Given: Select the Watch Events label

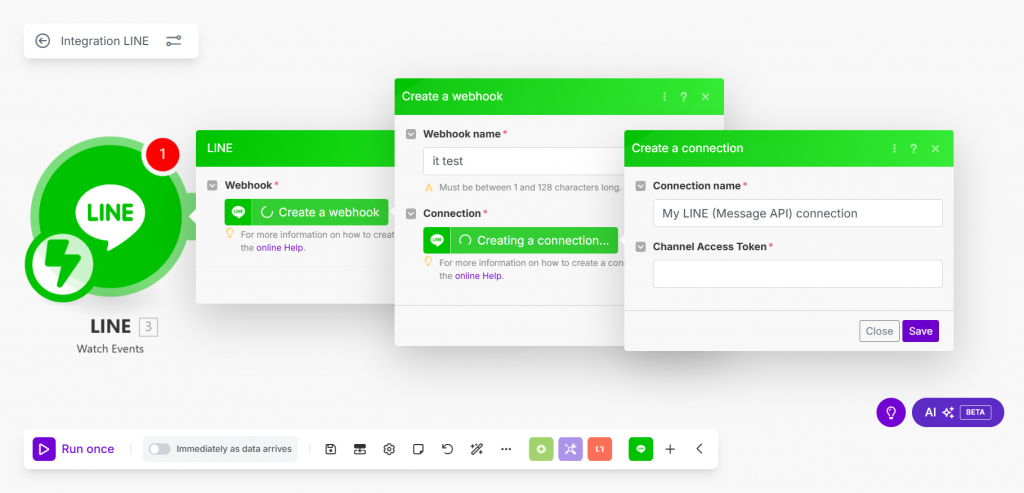Looking at the screenshot, I should tap(110, 349).
